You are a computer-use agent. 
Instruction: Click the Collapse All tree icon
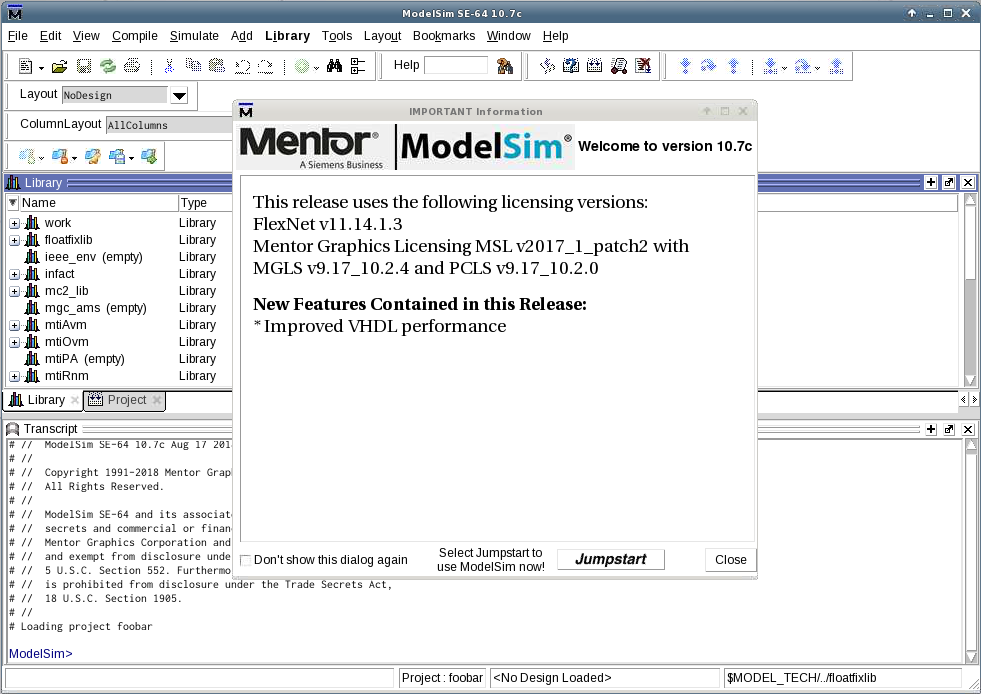click(x=358, y=66)
